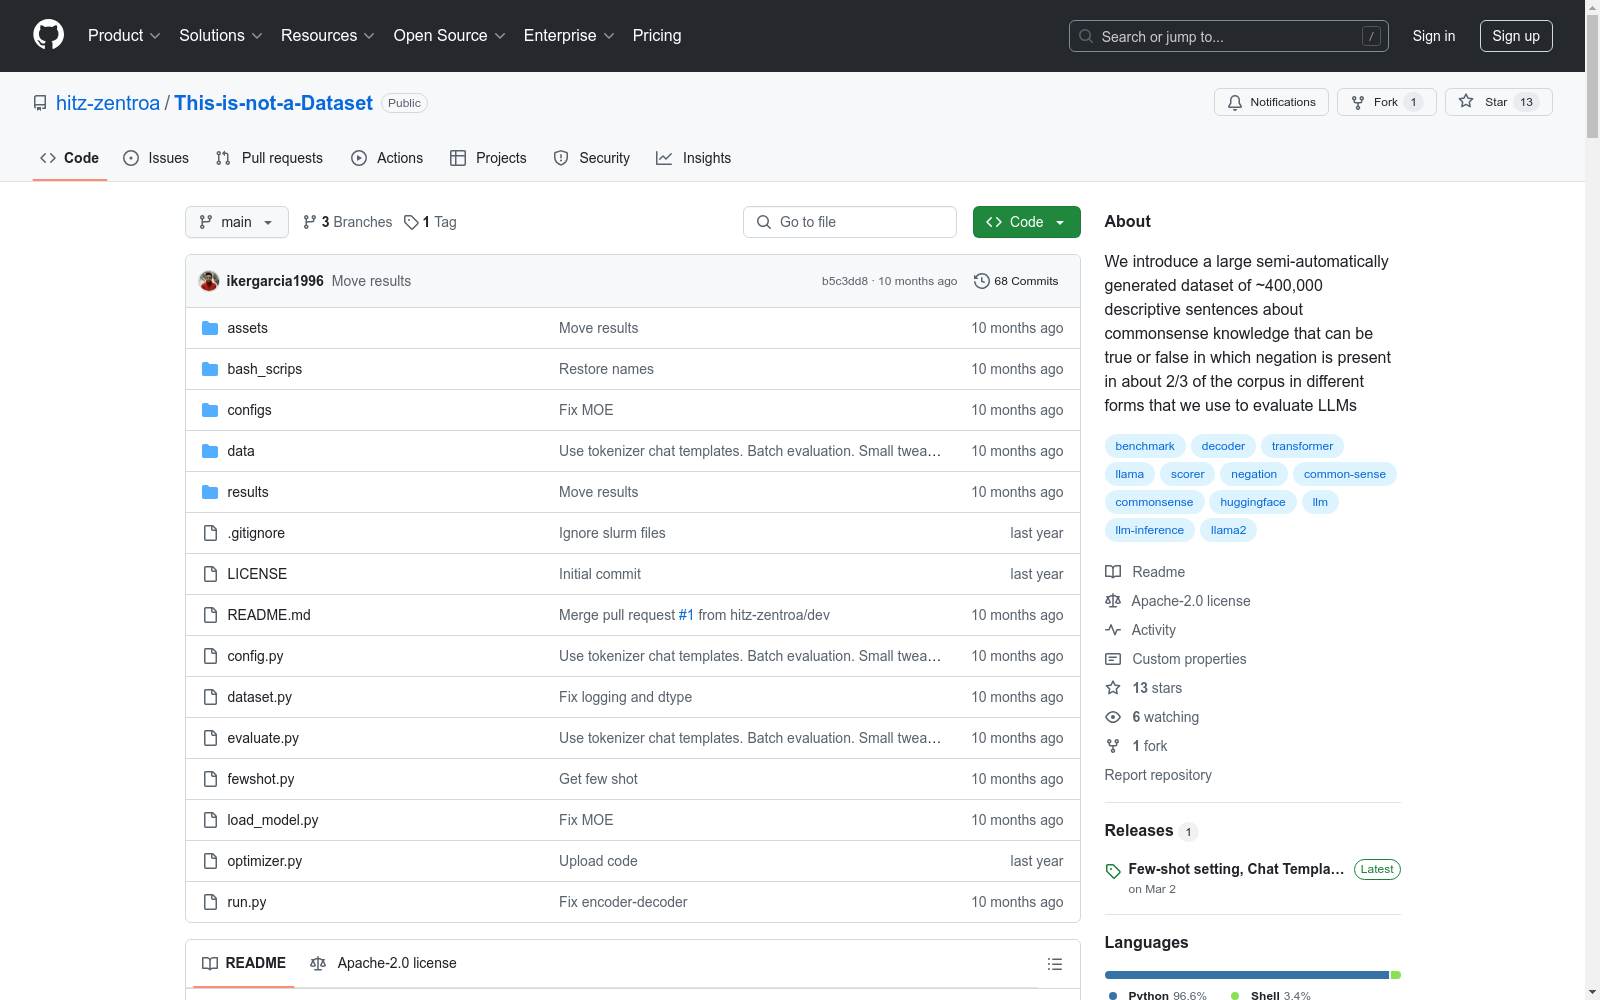Open the green Code dropdown button
The height and width of the screenshot is (1000, 1600).
click(1027, 222)
